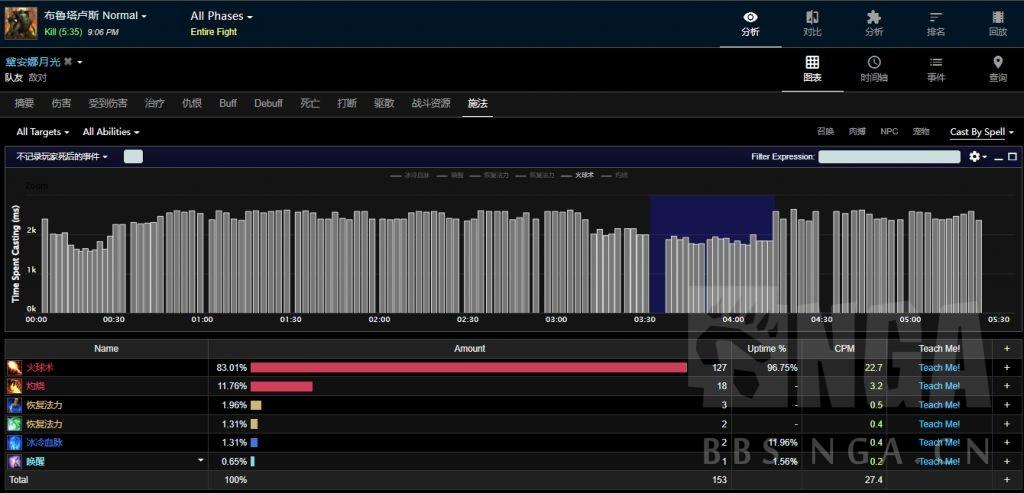Click the 火球术 fireball spell icon

pyautogui.click(x=15, y=367)
